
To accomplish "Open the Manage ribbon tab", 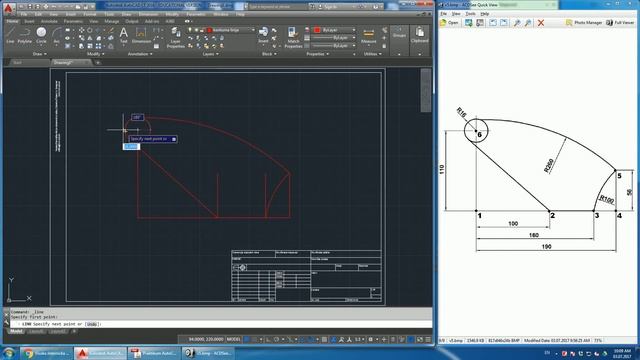I will [x=111, y=21].
